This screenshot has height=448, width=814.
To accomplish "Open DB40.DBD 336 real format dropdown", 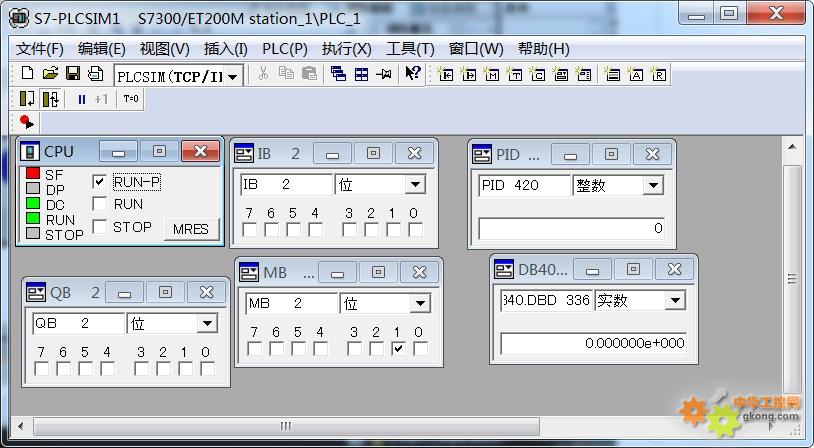I will (675, 300).
